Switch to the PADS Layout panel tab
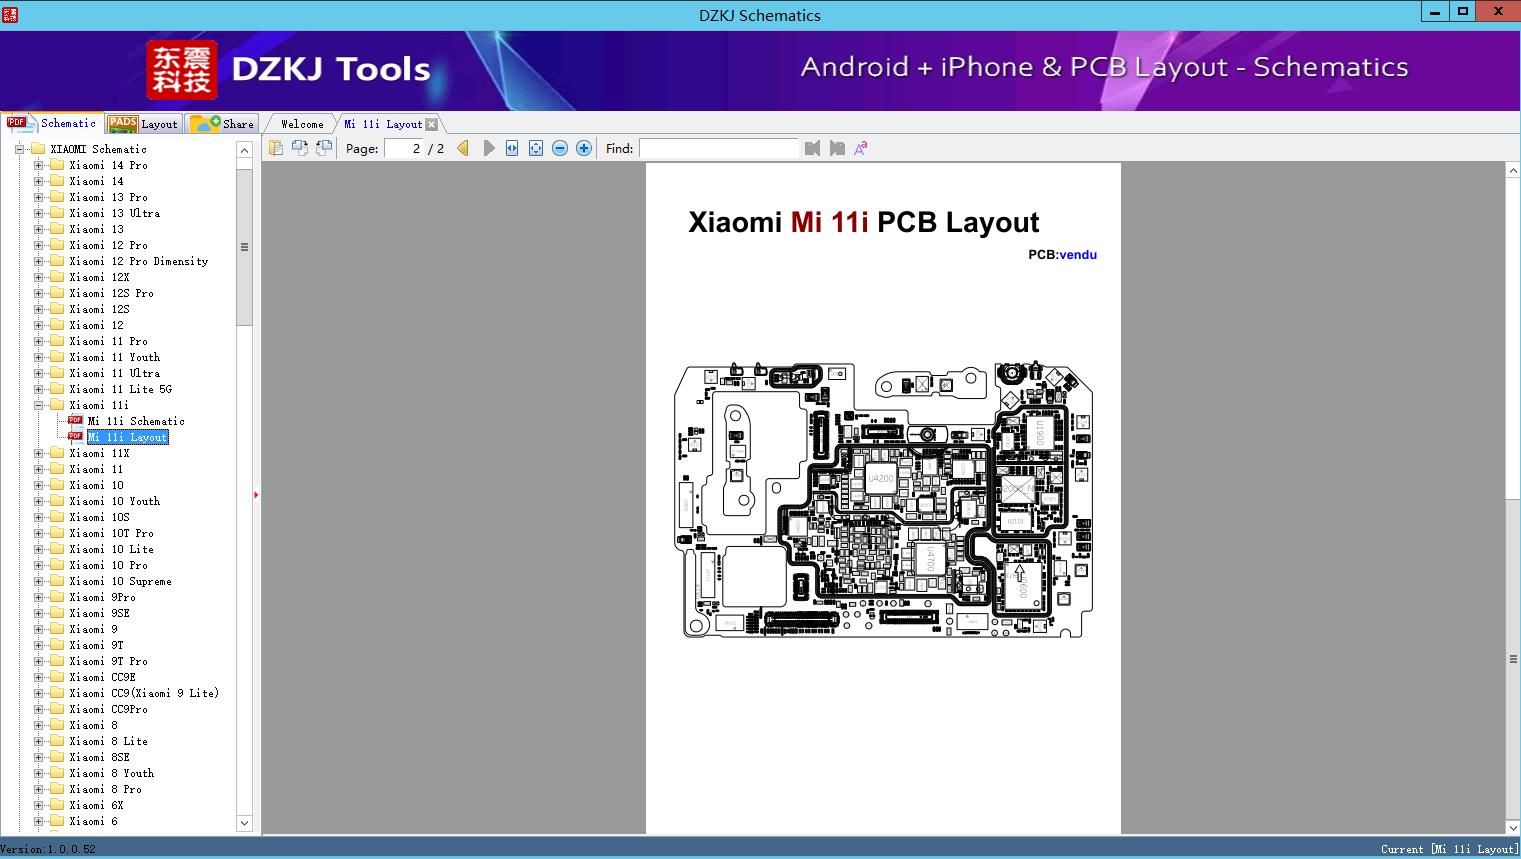Screen dimensions: 1521x859 tap(143, 124)
